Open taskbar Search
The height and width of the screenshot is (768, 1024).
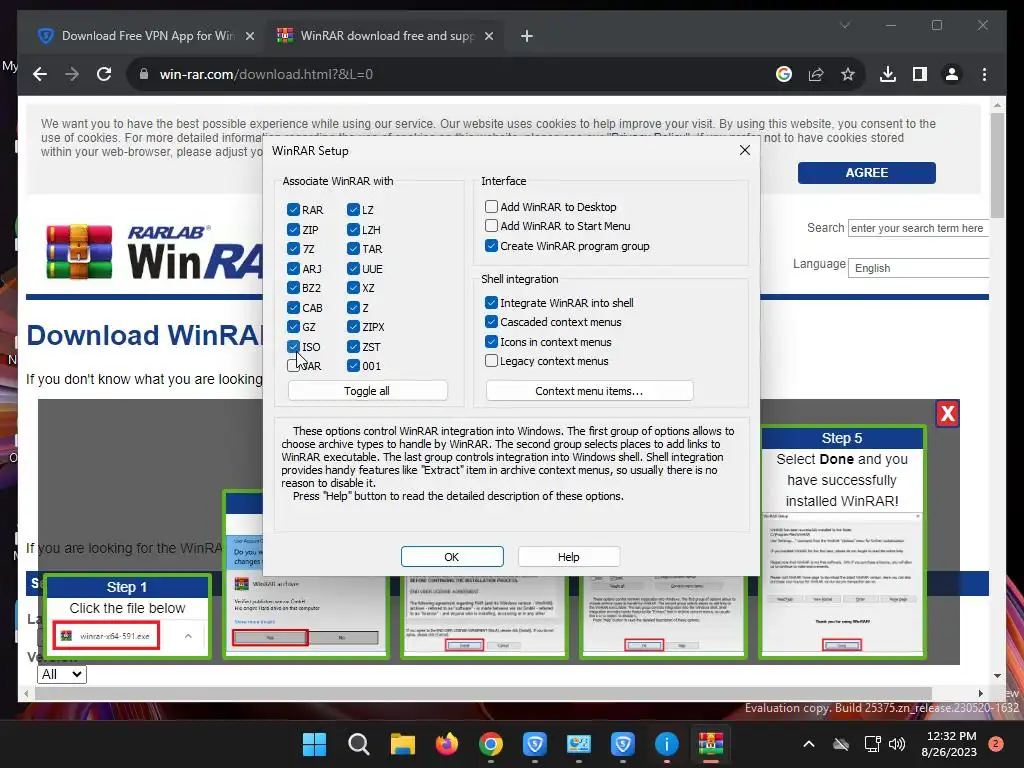pos(359,744)
